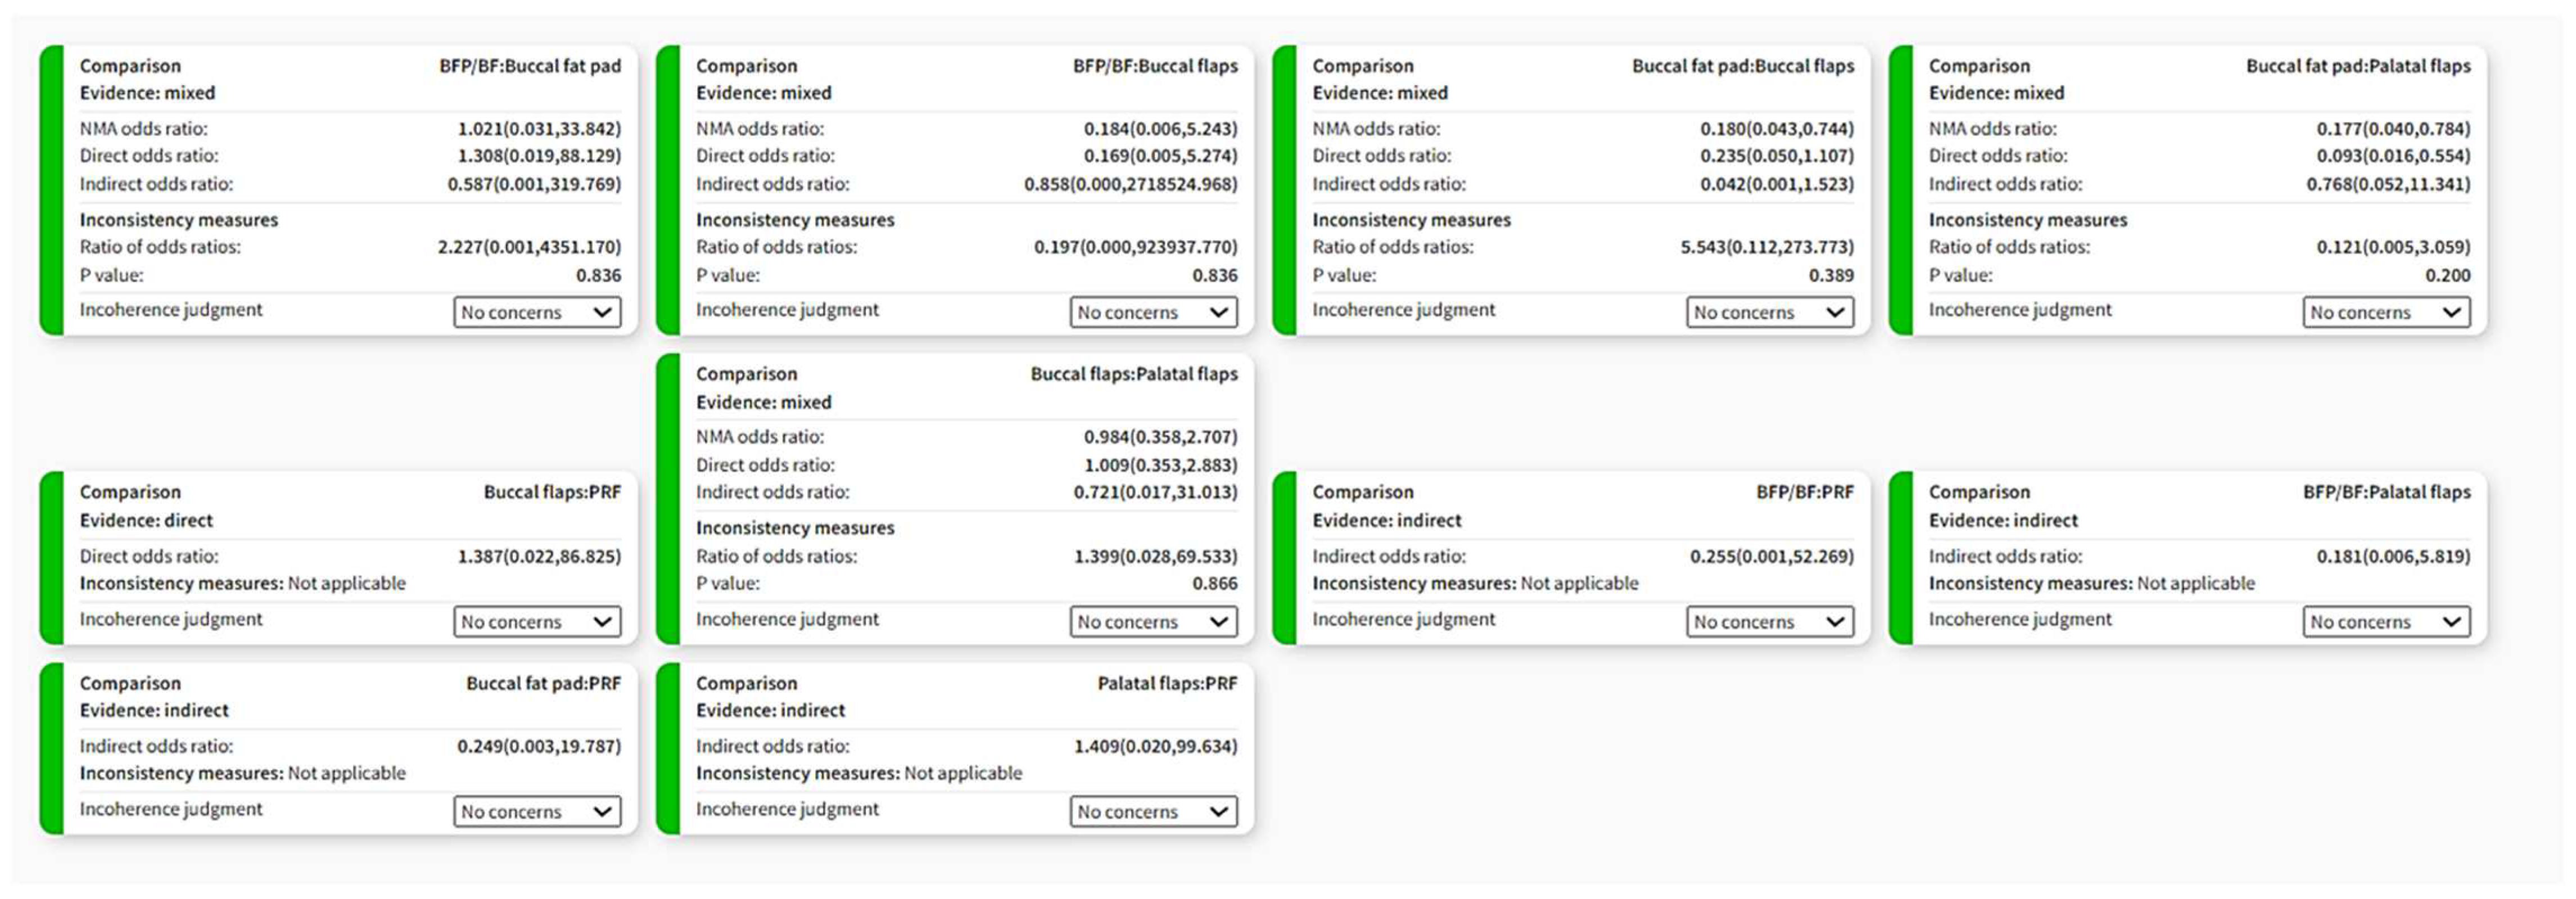Screen dimensions: 2576x899
Task: Click the Buccal flaps:PRF comparison title
Action: (552, 492)
